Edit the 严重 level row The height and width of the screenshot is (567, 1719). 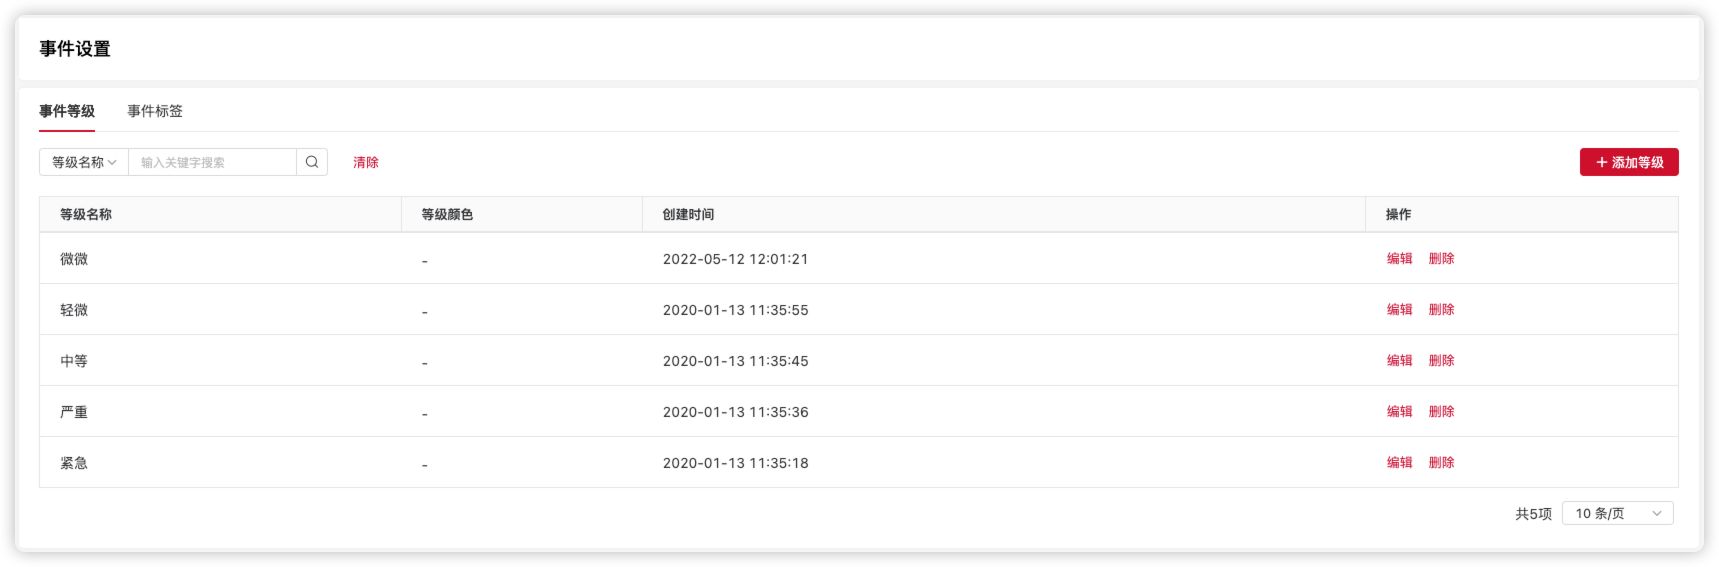[x=1399, y=412]
